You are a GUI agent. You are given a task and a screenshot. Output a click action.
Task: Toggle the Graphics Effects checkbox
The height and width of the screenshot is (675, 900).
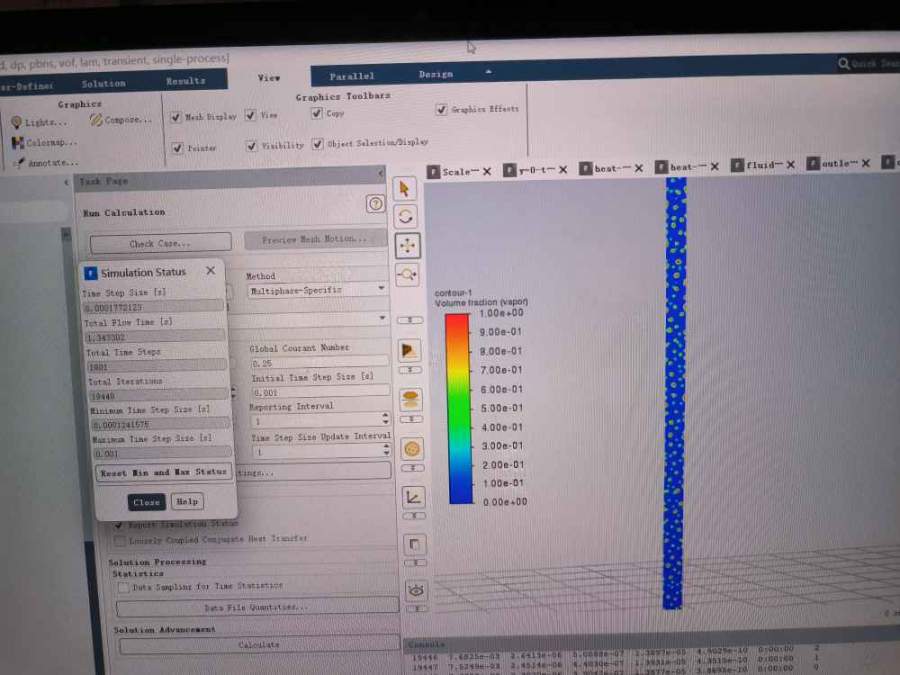coord(441,109)
